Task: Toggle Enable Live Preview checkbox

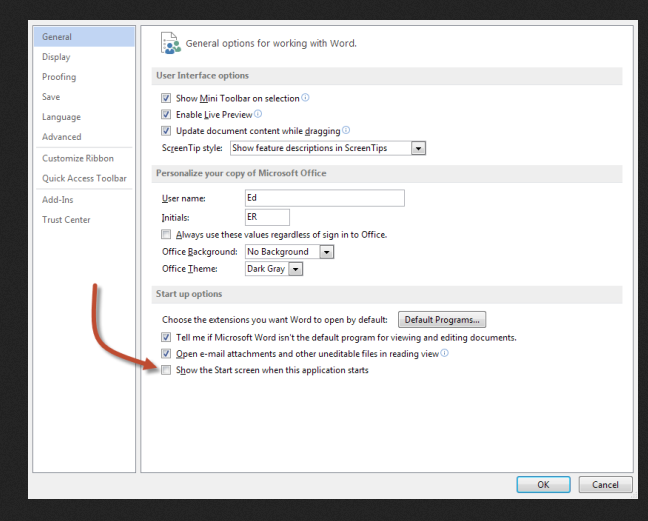Action: pyautogui.click(x=166, y=114)
